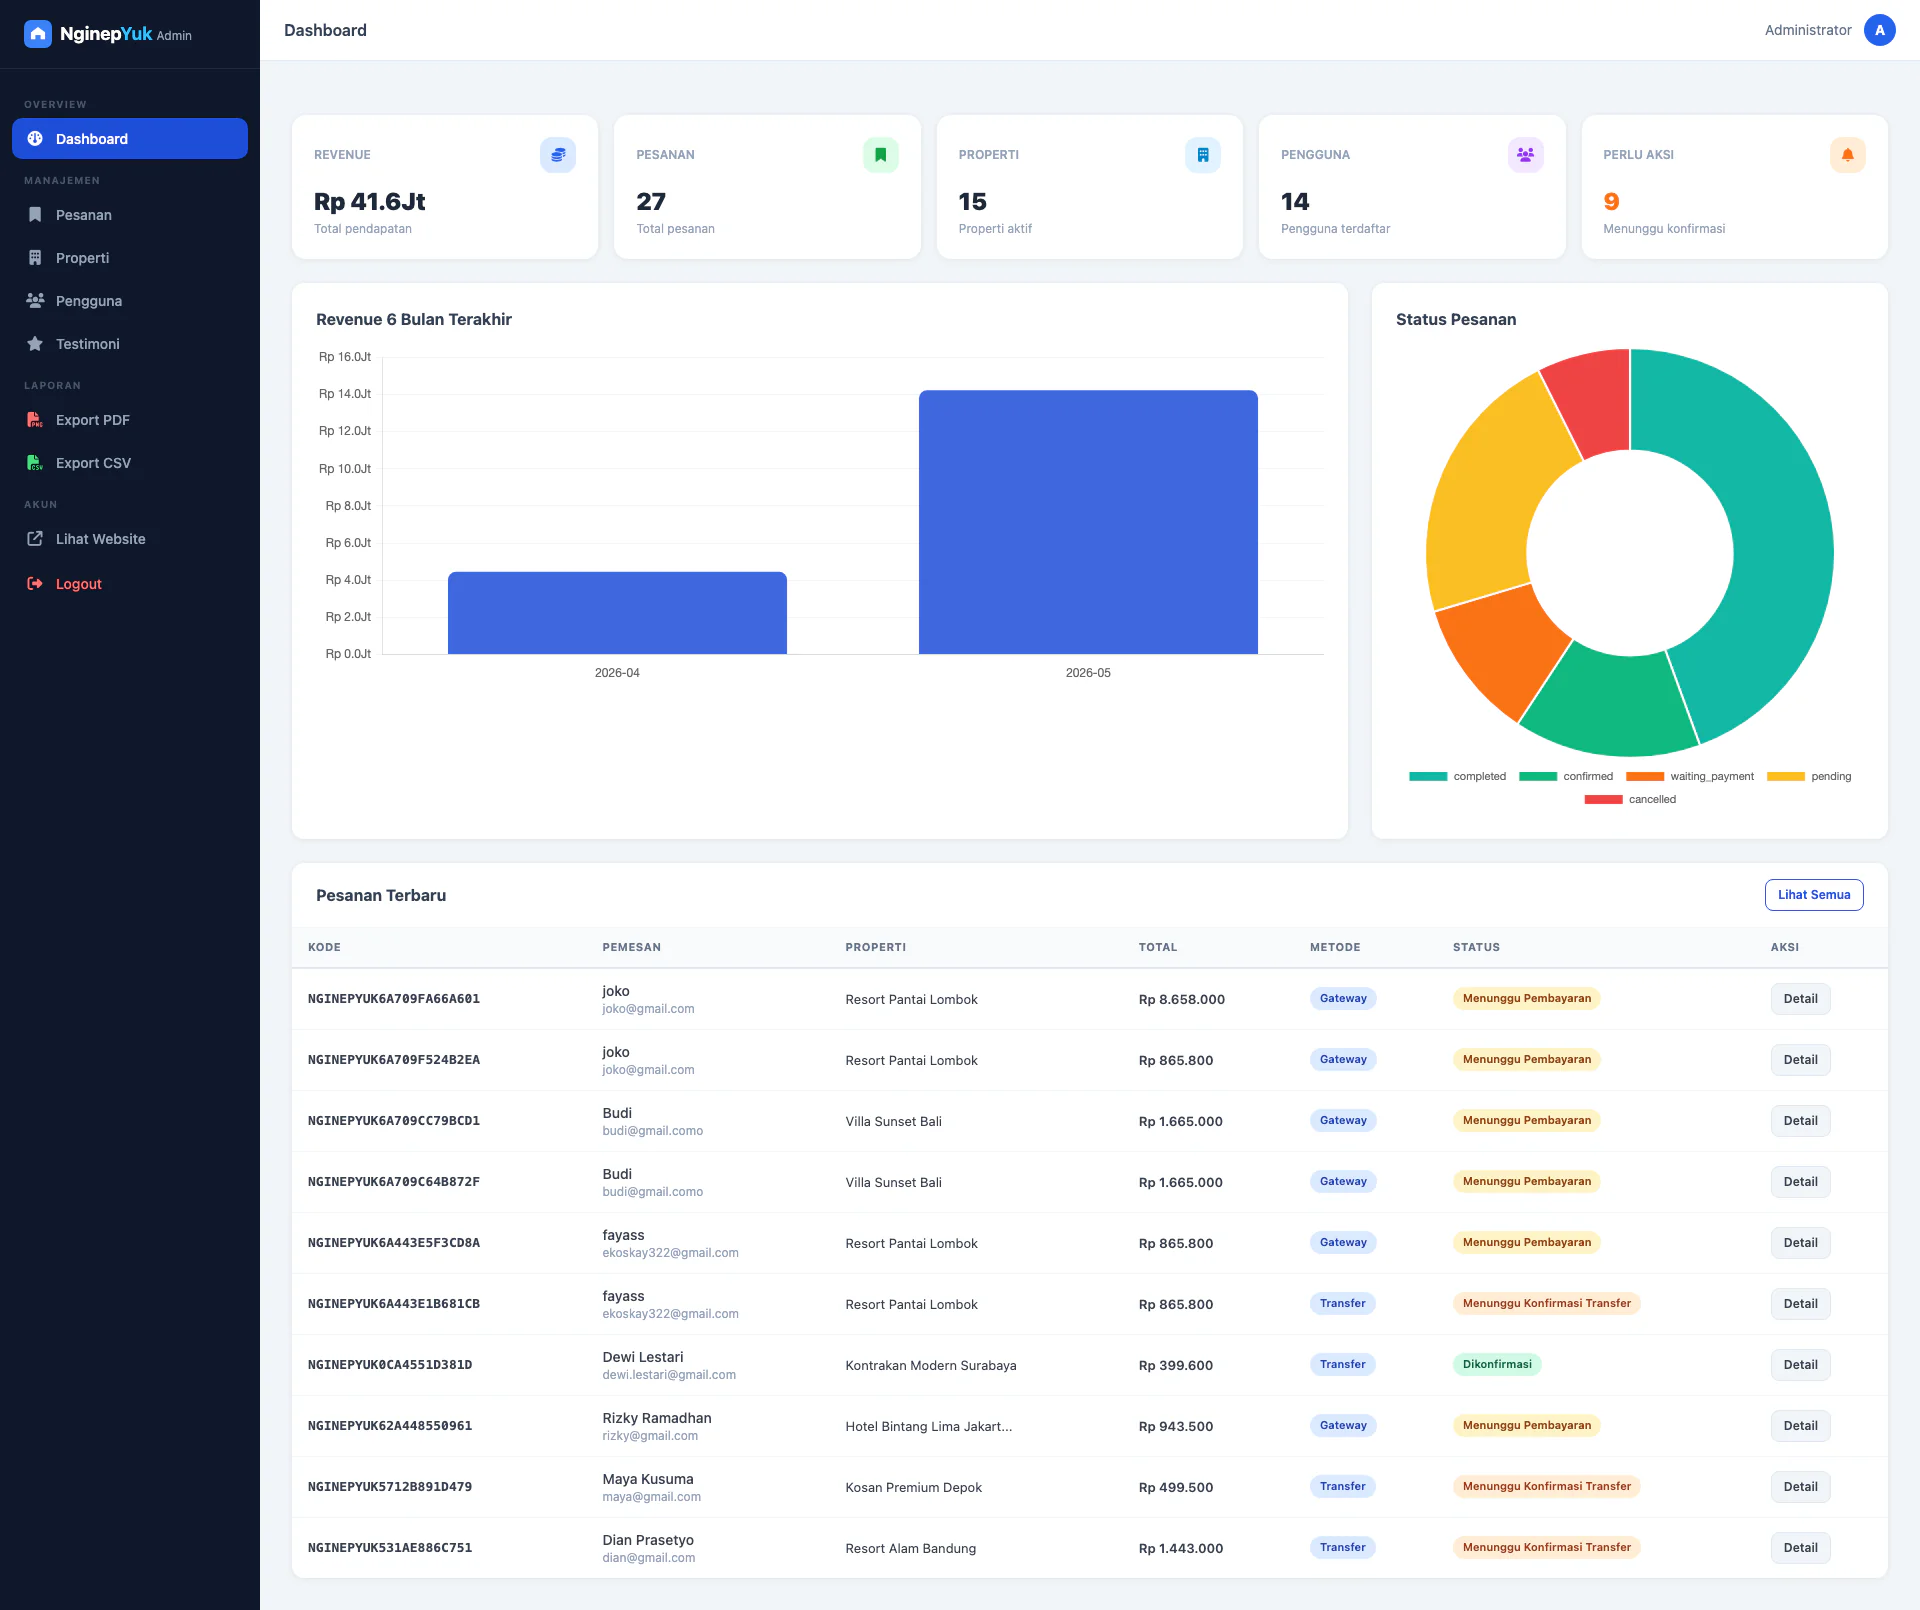Click Kosan Premium Depok property cell
Viewport: 1920px width, 1610px height.
point(913,1488)
